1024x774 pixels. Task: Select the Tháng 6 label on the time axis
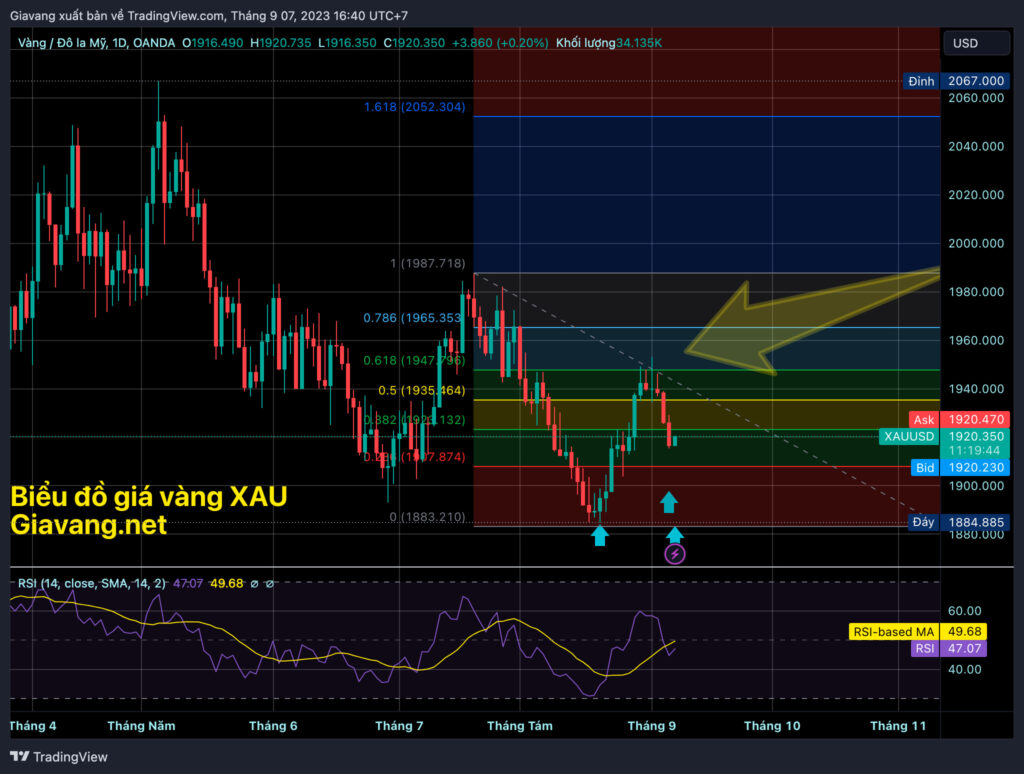click(273, 725)
